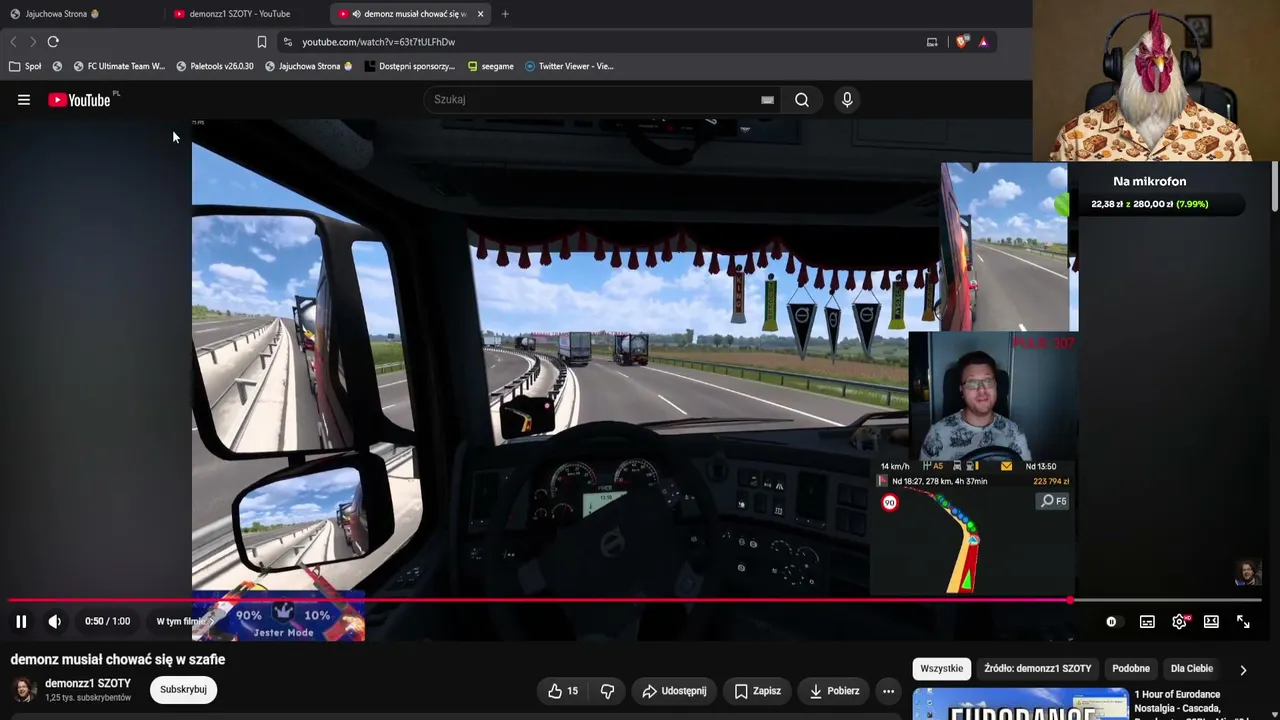The image size is (1280, 720).
Task: Enter fullscreen mode
Action: coord(1243,622)
